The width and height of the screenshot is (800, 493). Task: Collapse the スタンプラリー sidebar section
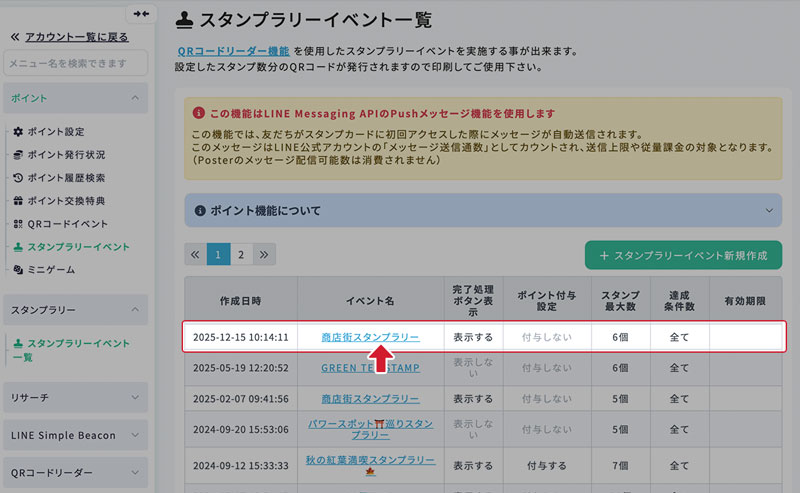pos(134,311)
